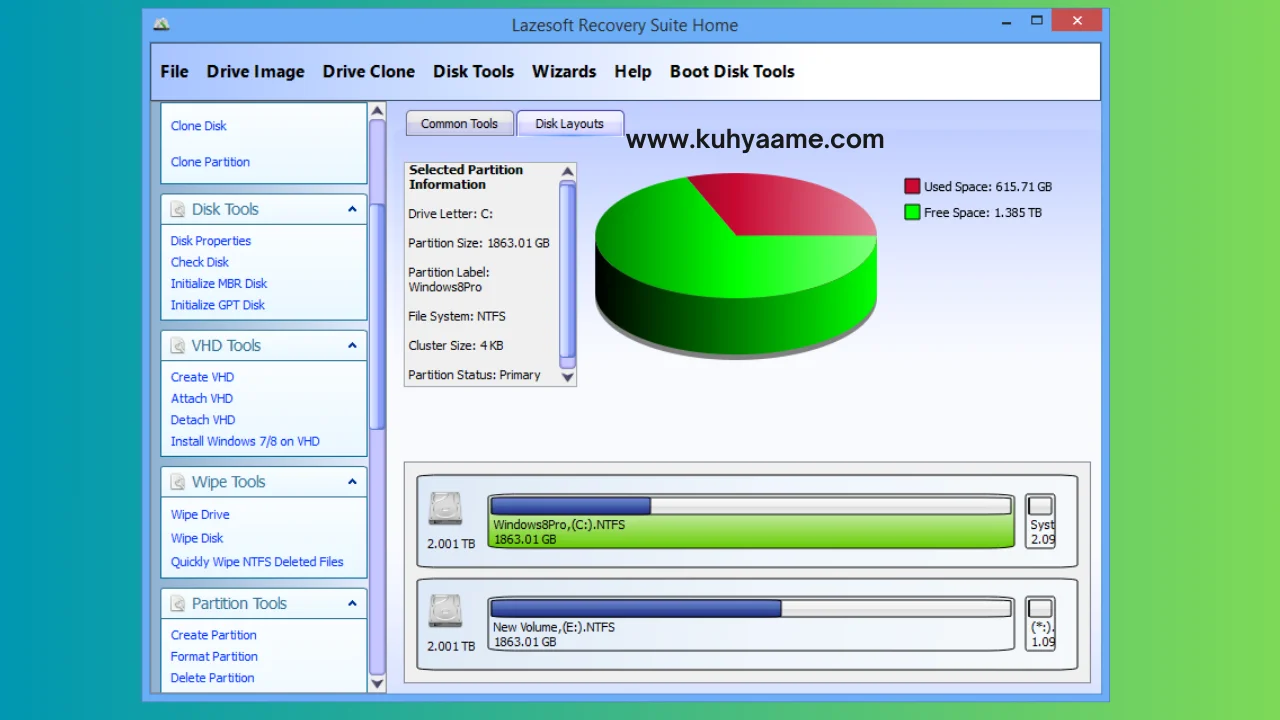This screenshot has width=1280, height=720.
Task: Click Detach VHD
Action: (x=202, y=420)
